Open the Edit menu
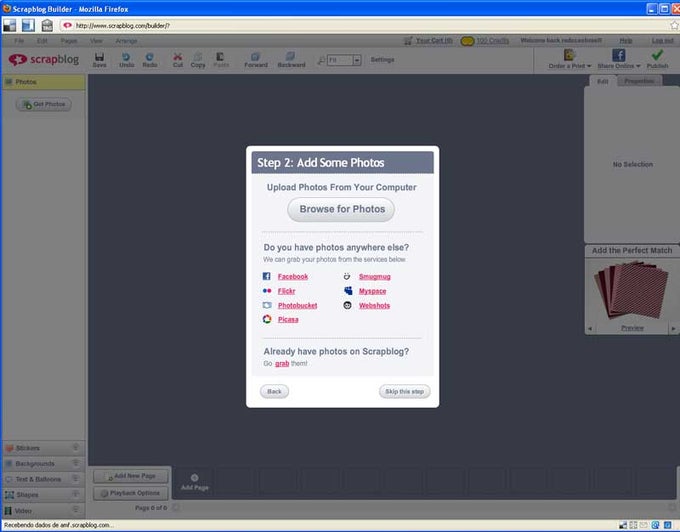The width and height of the screenshot is (680, 532). point(42,41)
